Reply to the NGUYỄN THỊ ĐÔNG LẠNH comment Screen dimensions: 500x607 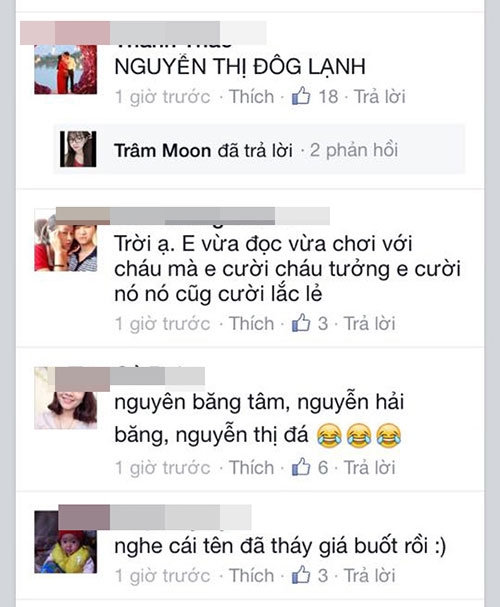point(380,96)
